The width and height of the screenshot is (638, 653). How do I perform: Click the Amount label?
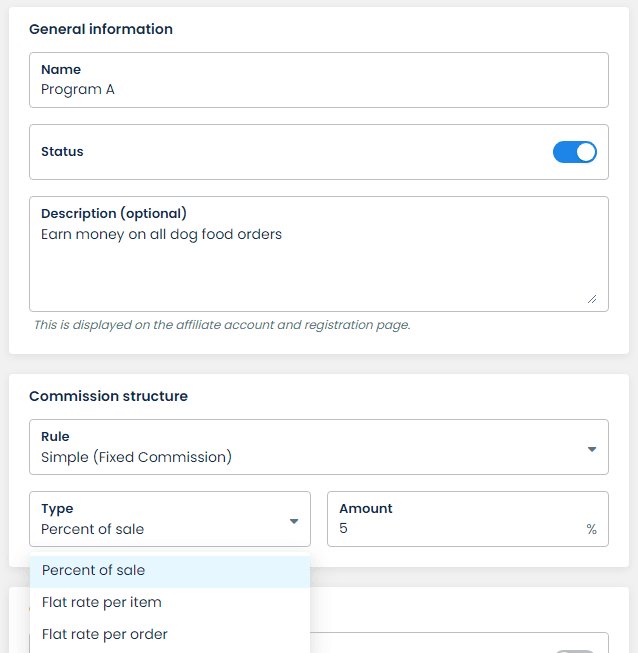click(x=366, y=508)
